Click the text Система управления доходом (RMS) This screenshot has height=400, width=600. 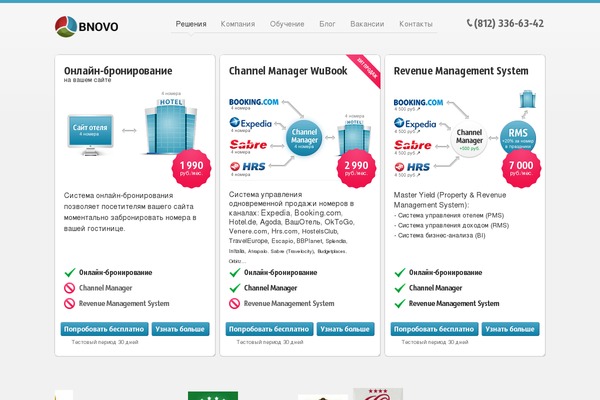coord(453,225)
